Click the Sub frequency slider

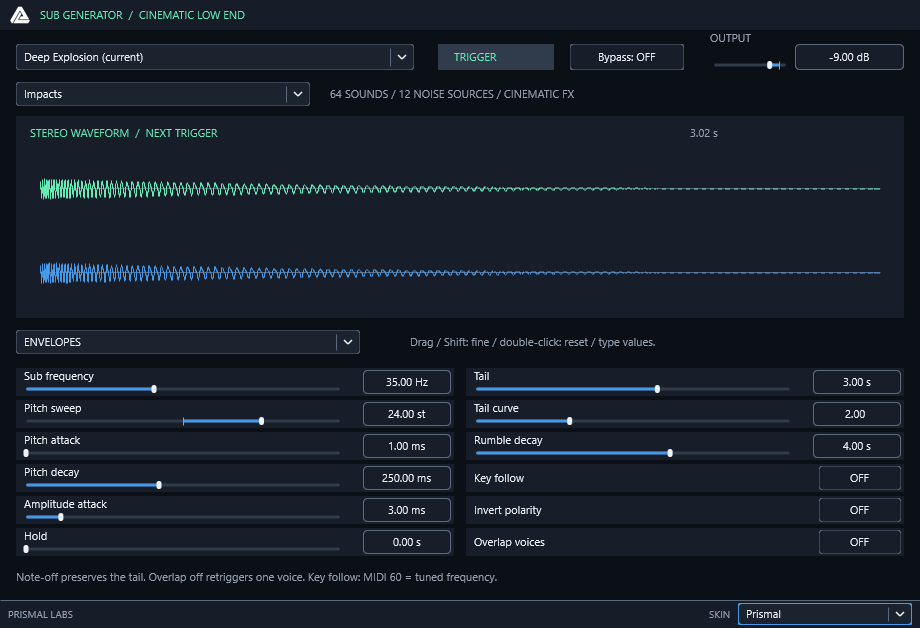(182, 389)
